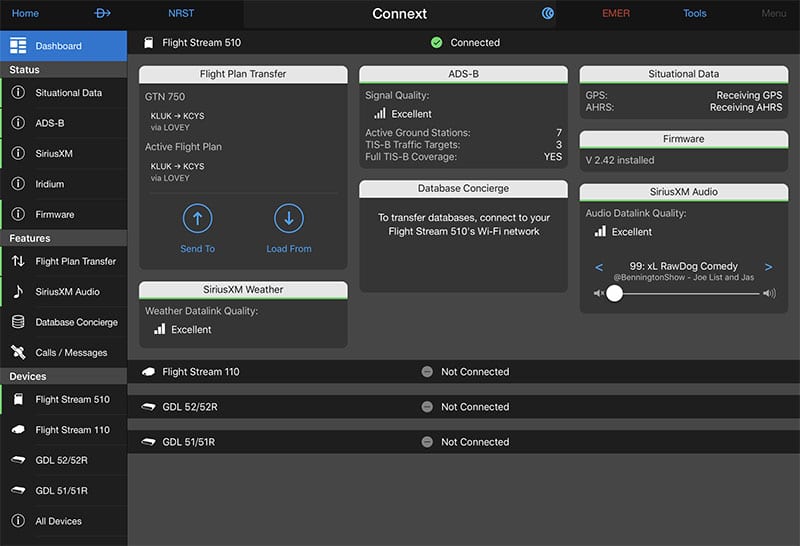Click the Database Concierge database icon
The width and height of the screenshot is (800, 546).
coord(18,322)
